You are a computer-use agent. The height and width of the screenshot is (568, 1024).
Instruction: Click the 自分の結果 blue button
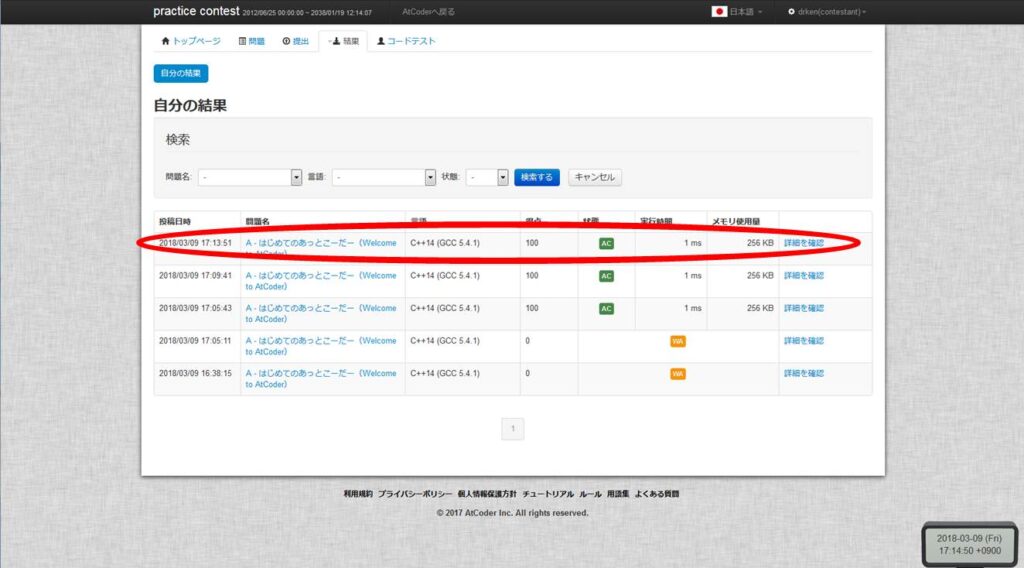point(181,73)
